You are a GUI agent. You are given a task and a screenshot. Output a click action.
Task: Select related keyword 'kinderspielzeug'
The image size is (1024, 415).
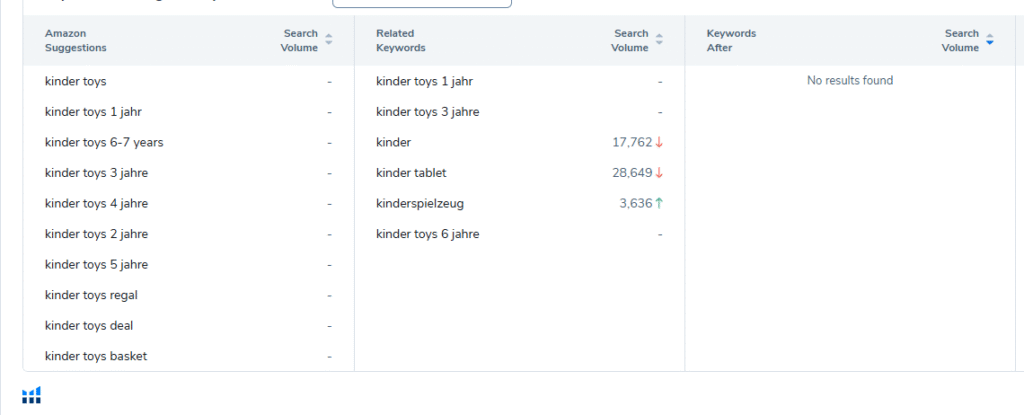tap(420, 204)
